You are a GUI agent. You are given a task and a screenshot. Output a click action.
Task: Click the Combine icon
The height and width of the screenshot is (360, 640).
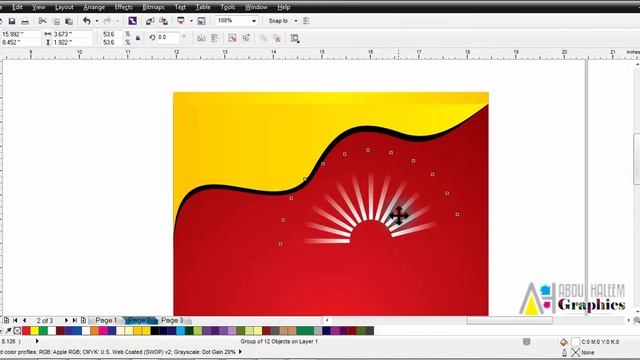(x=263, y=38)
